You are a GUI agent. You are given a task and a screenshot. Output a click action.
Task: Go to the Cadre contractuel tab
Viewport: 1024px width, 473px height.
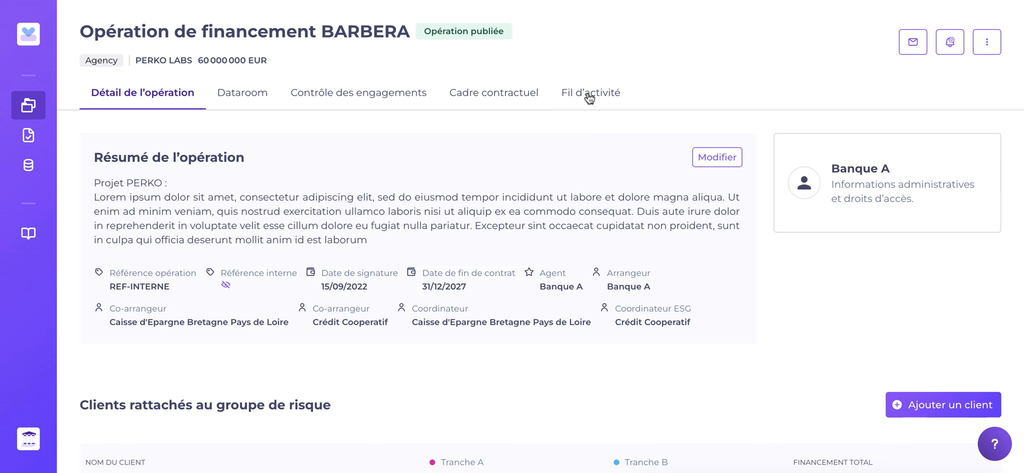click(x=494, y=93)
